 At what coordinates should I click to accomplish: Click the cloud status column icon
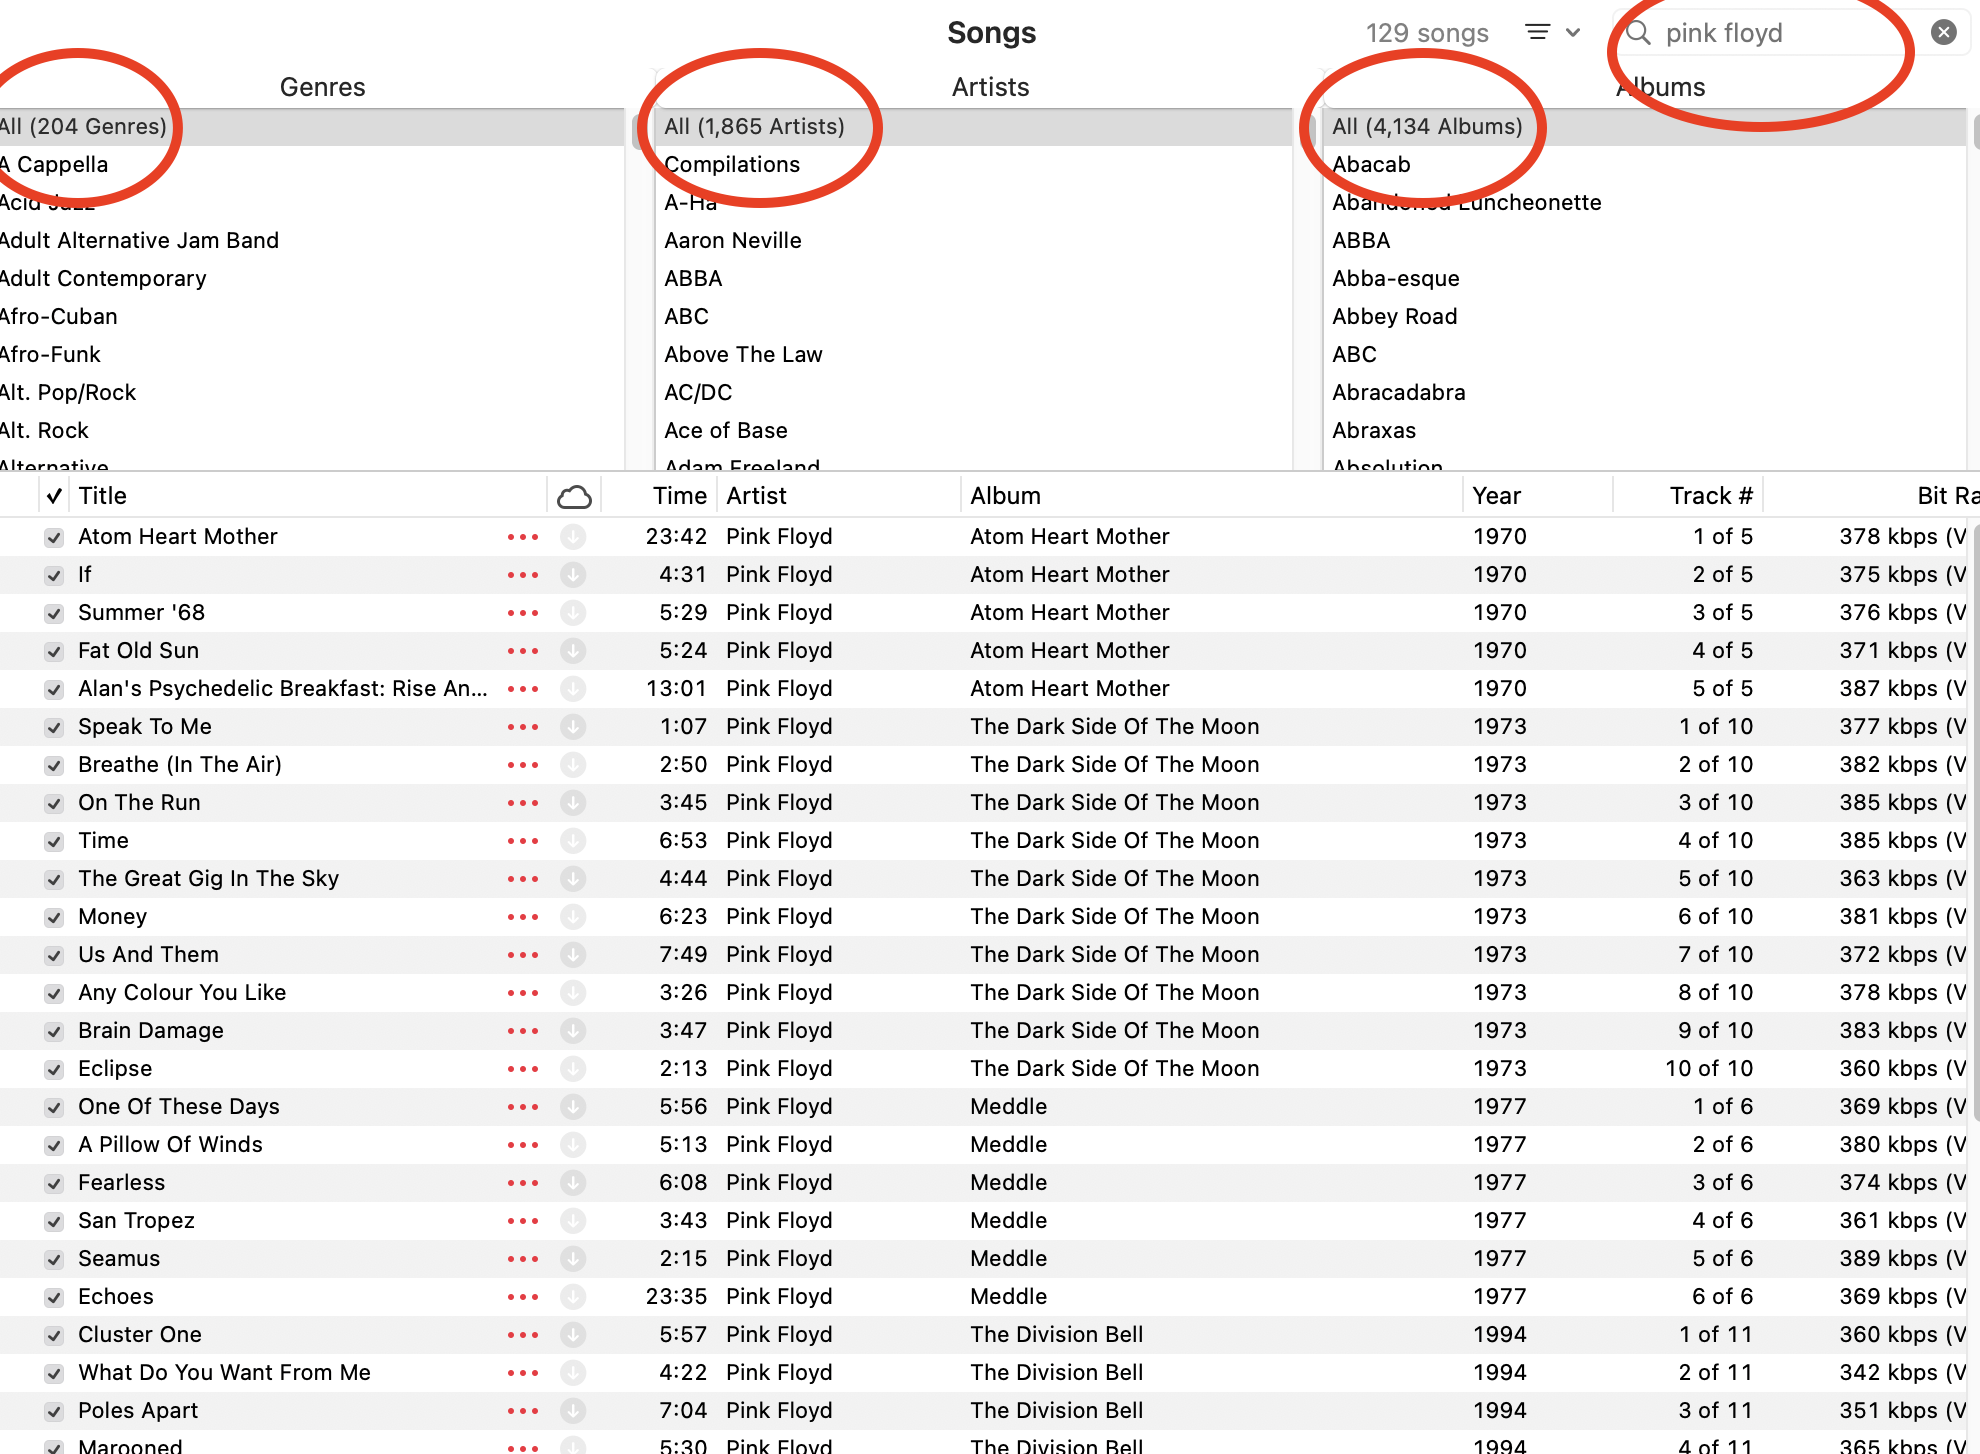point(574,496)
